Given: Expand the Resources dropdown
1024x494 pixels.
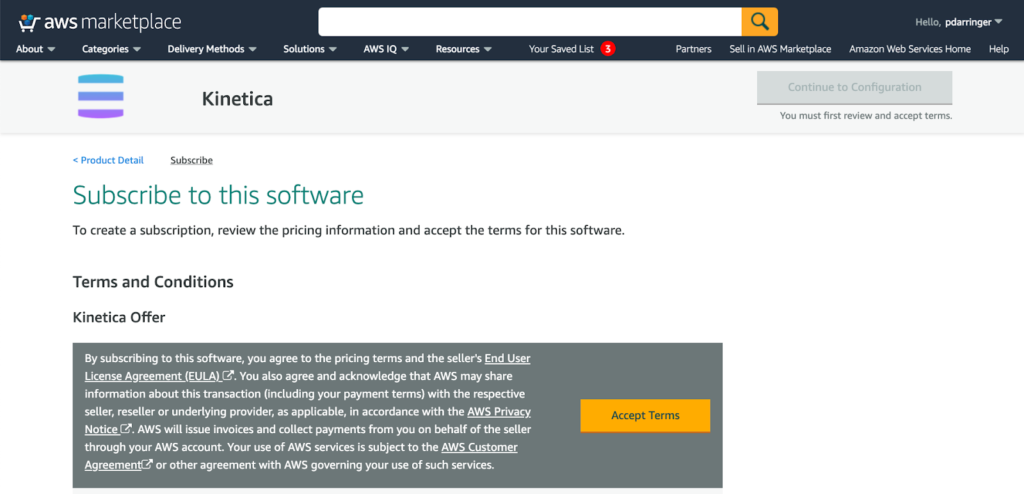Looking at the screenshot, I should click(x=464, y=49).
